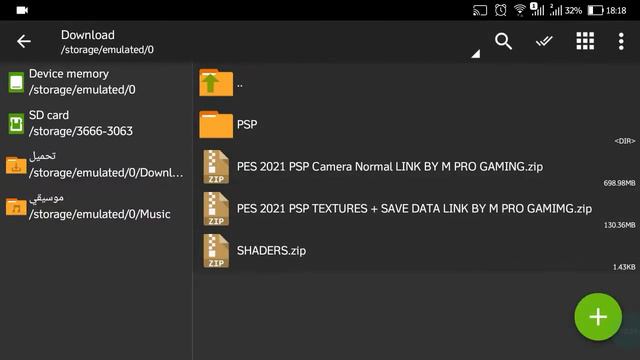The width and height of the screenshot is (640, 360).
Task: Click the download folder bookmark icon
Action: [16, 165]
